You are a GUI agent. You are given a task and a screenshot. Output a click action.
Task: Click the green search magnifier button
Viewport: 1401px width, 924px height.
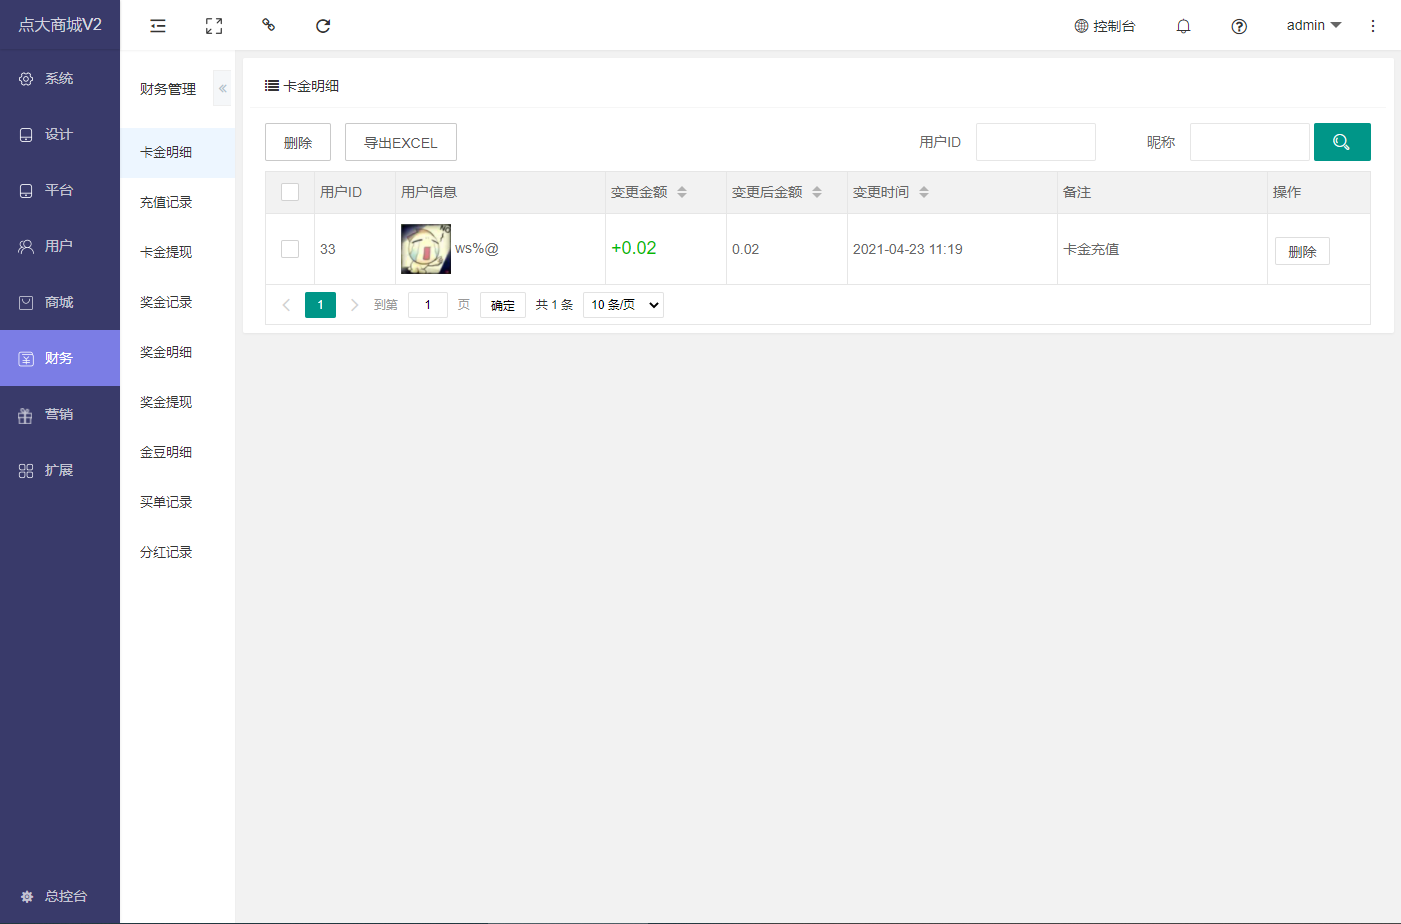1341,142
